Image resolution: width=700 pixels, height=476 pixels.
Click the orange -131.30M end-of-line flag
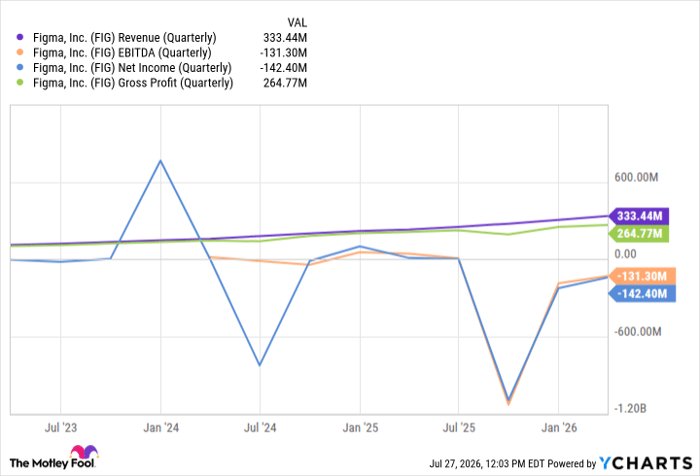click(642, 276)
